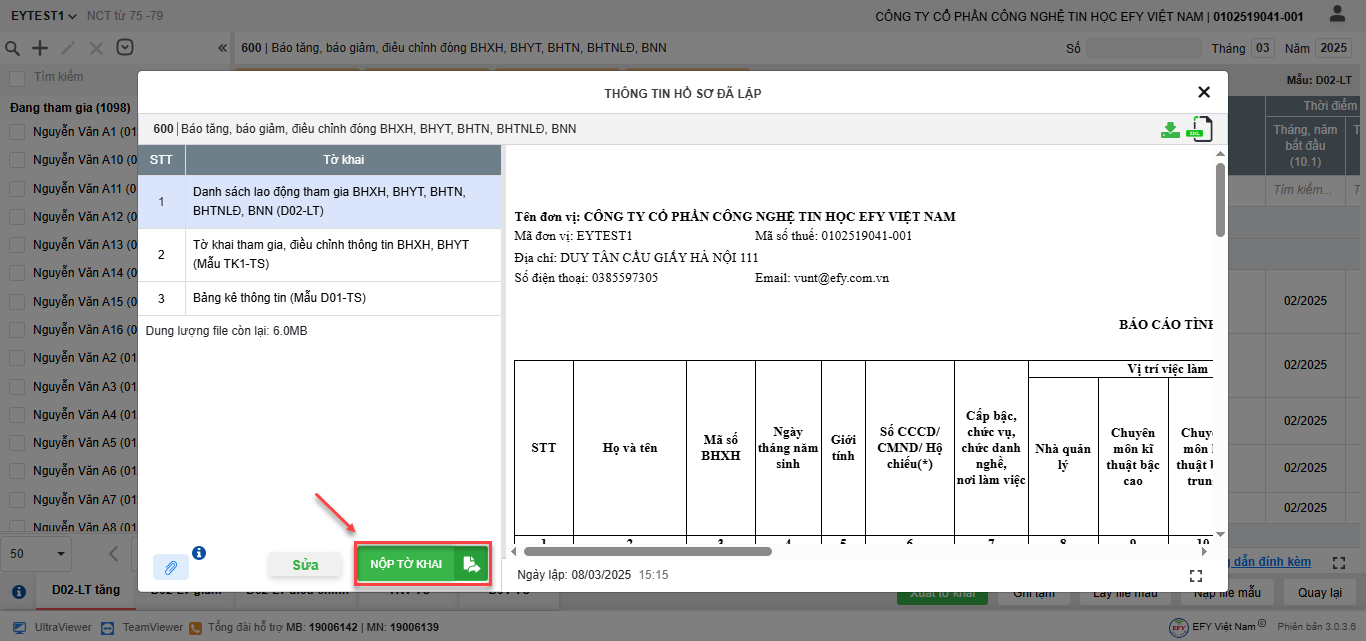Open the paperclip attachment button
1366x641 pixels.
[171, 567]
